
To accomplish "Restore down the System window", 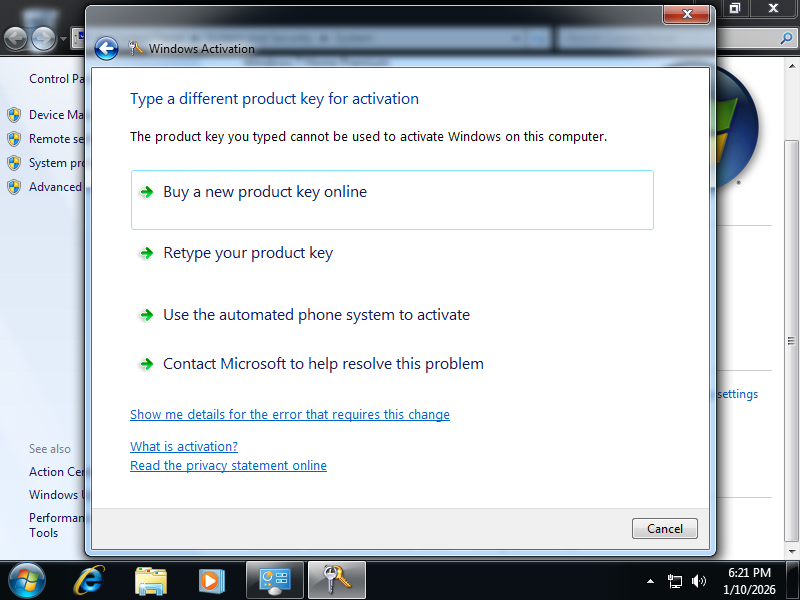I will click(735, 8).
